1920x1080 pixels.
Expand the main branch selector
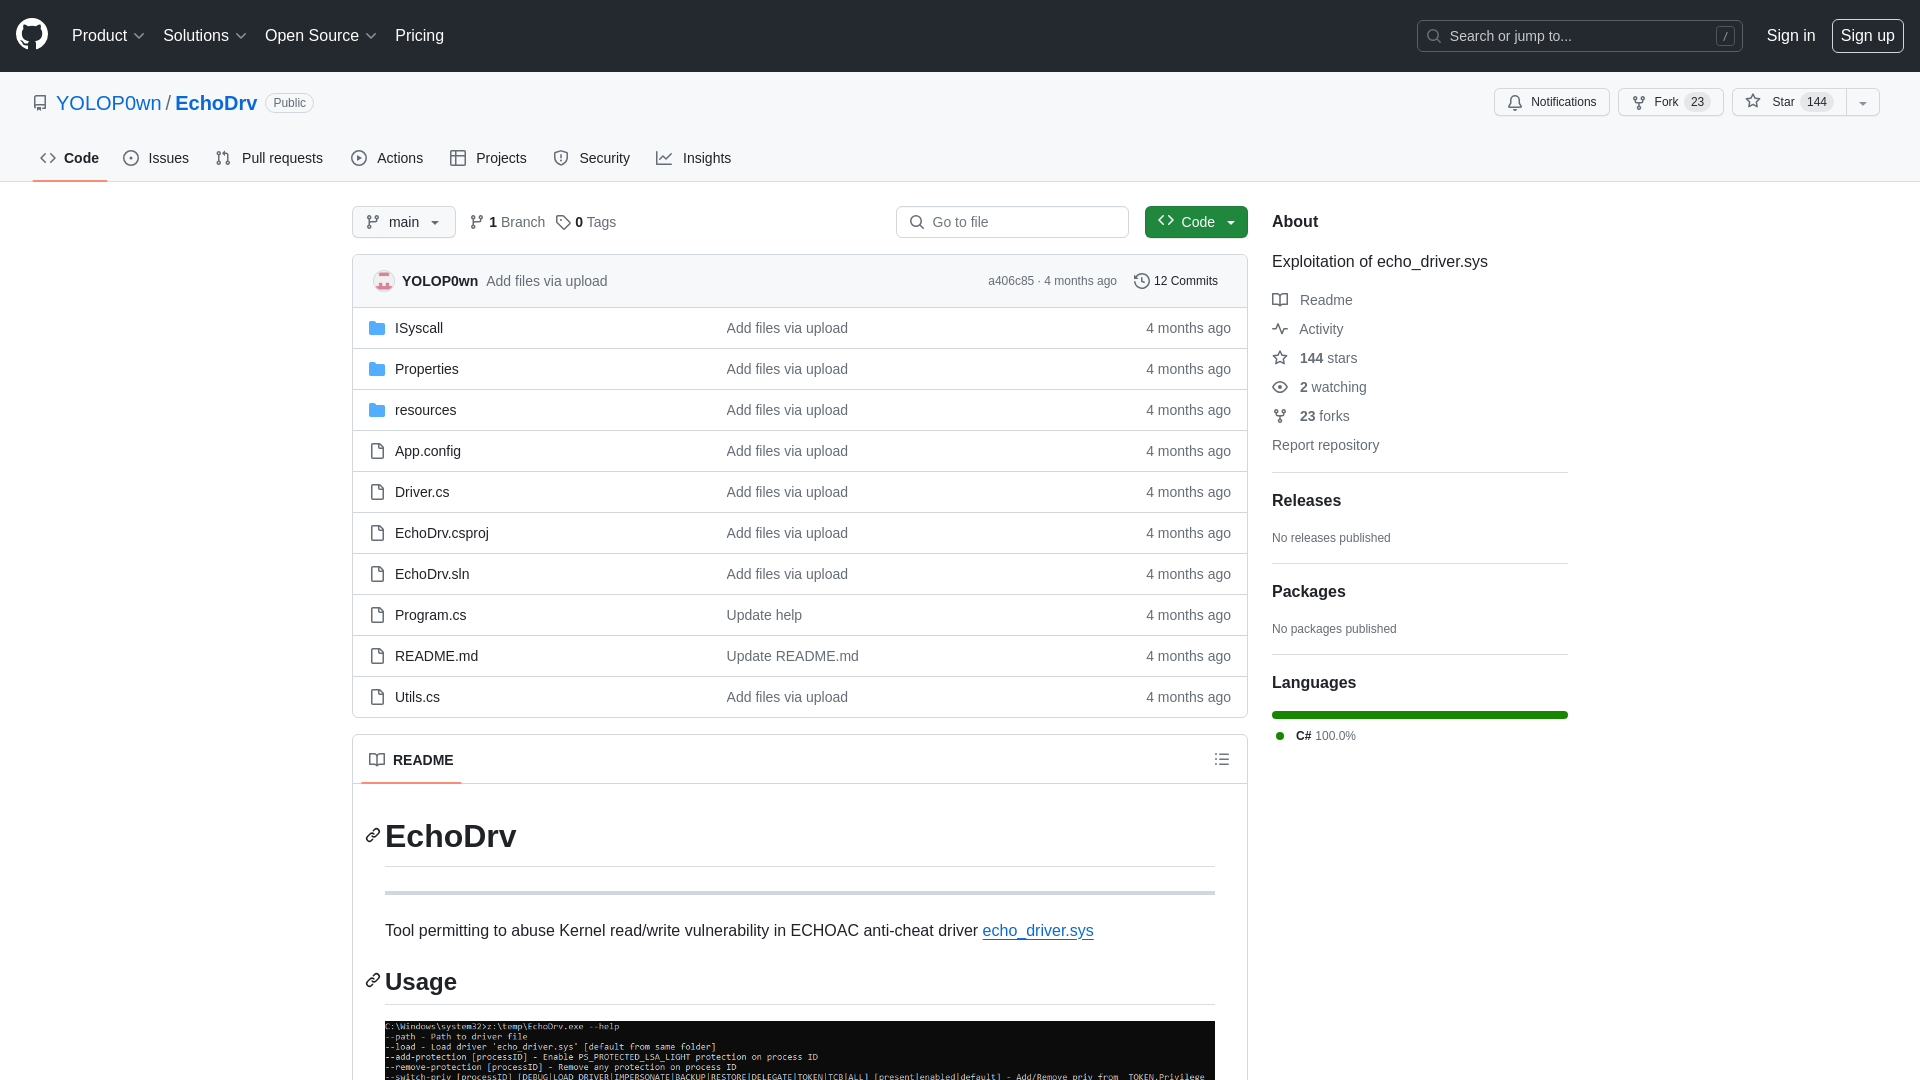pos(404,222)
